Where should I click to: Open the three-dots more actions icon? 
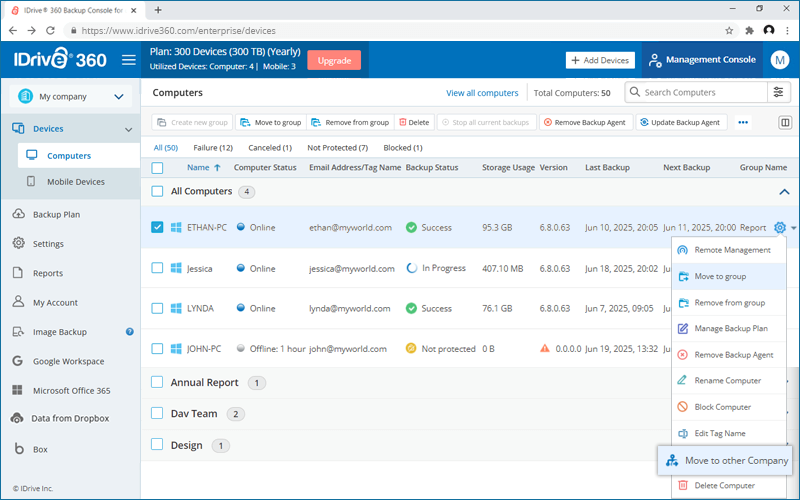(x=743, y=122)
